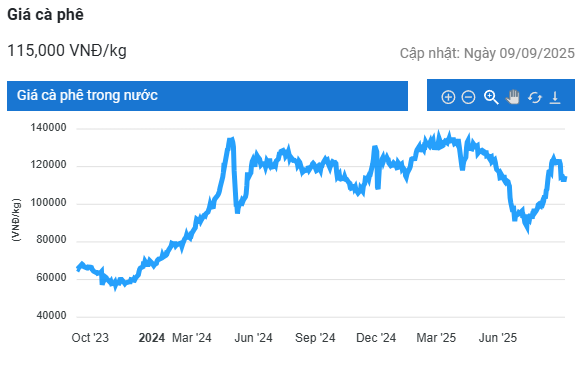Image resolution: width=583 pixels, height=365 pixels.
Task: Activate the magnifier selection zoom tool
Action: coord(491,97)
